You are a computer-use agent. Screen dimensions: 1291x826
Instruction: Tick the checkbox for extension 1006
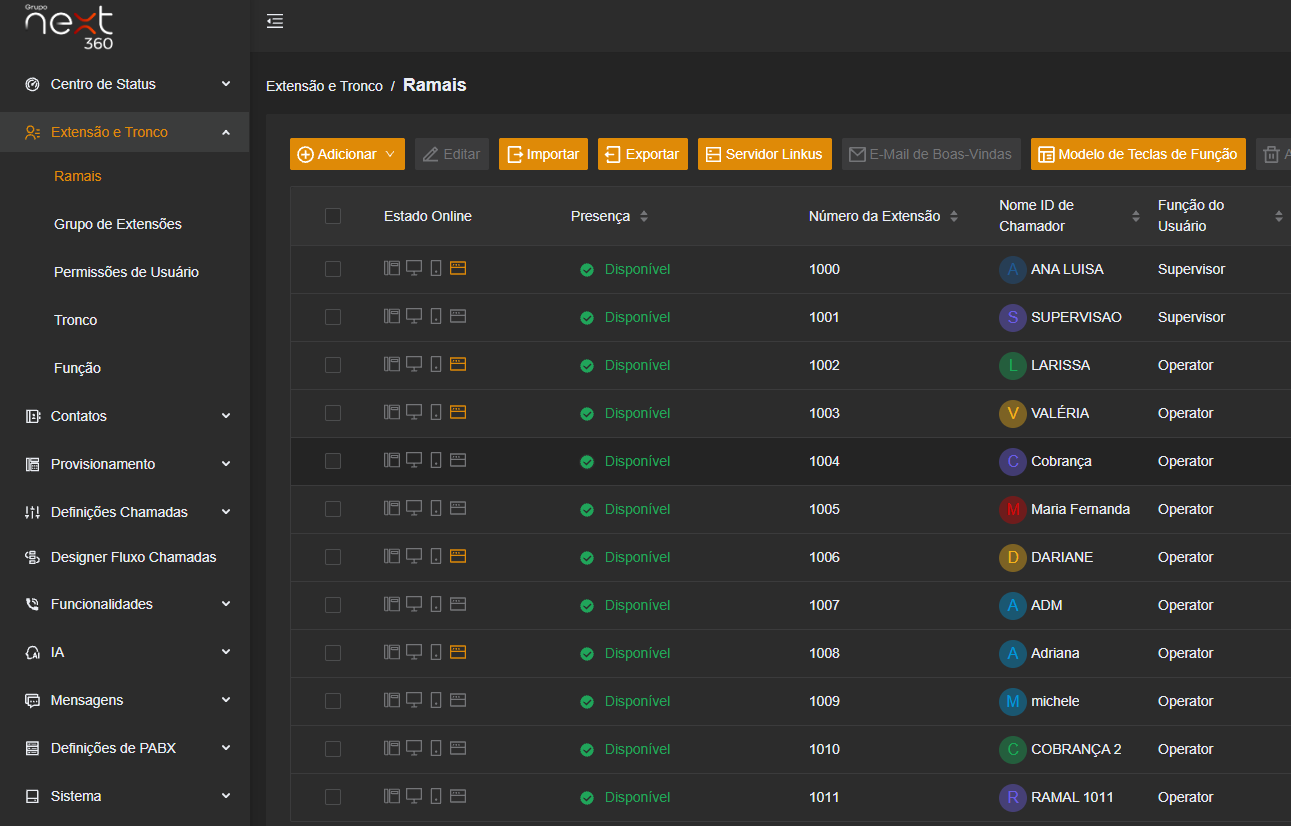(333, 557)
